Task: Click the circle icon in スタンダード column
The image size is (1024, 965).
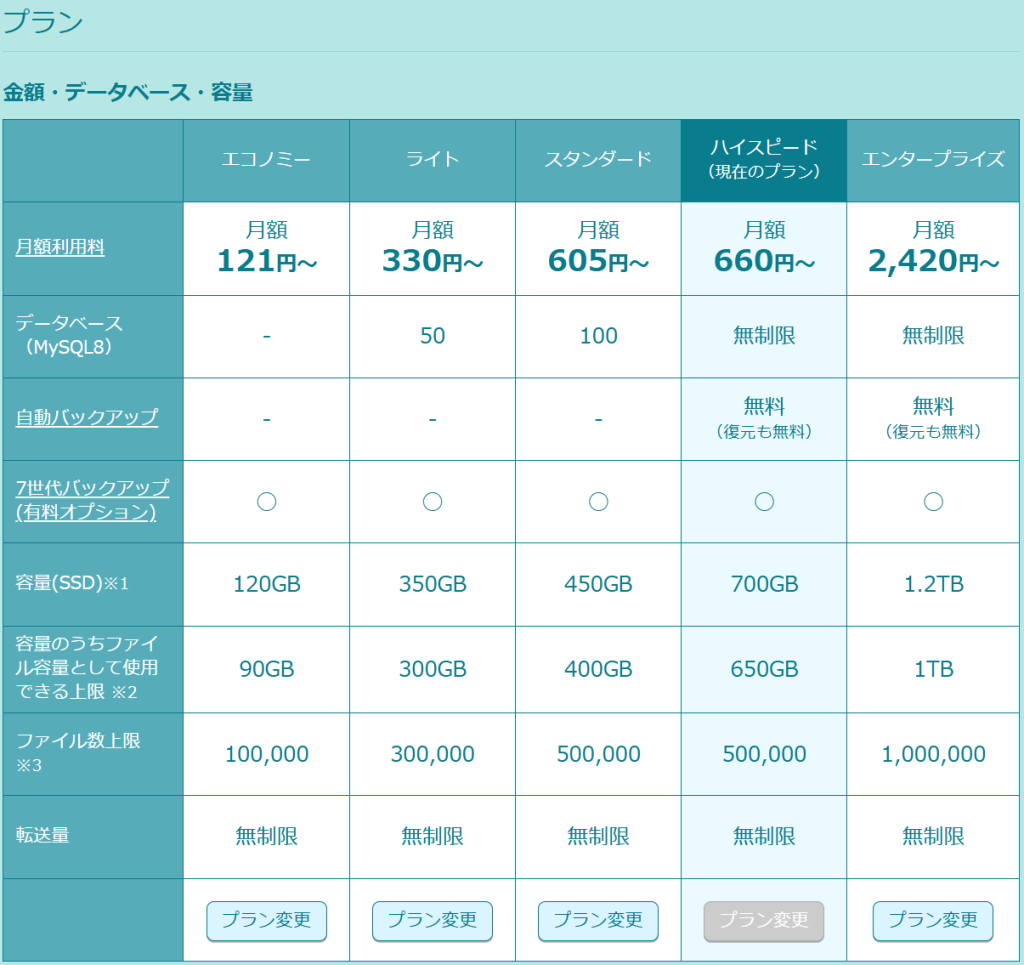Action: click(x=598, y=502)
